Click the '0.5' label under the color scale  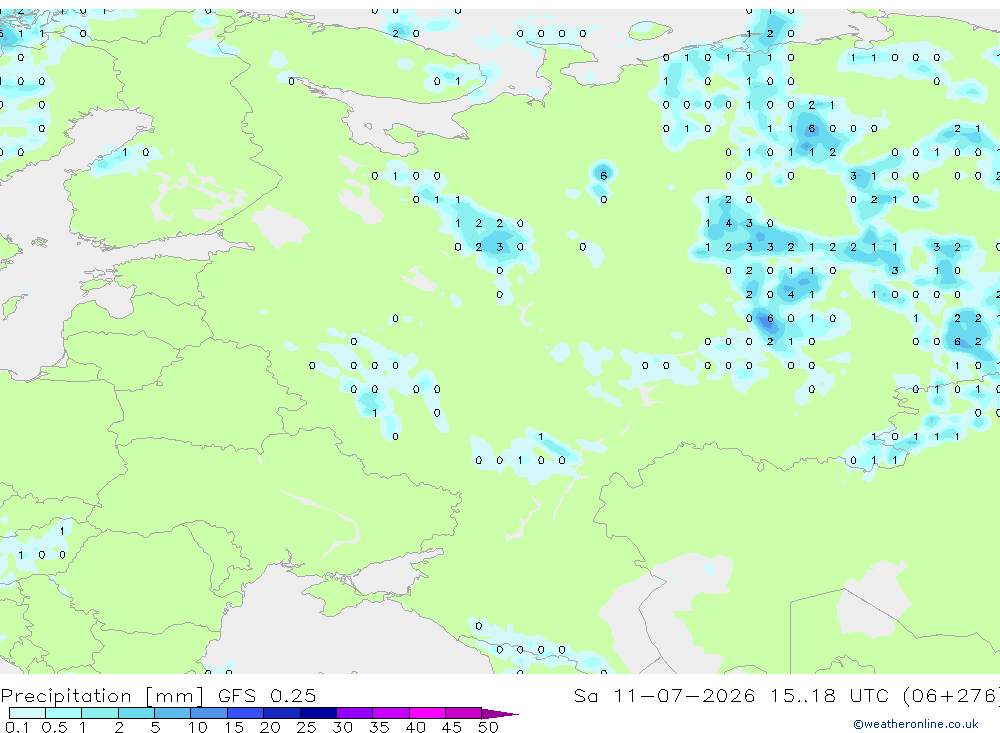54,727
